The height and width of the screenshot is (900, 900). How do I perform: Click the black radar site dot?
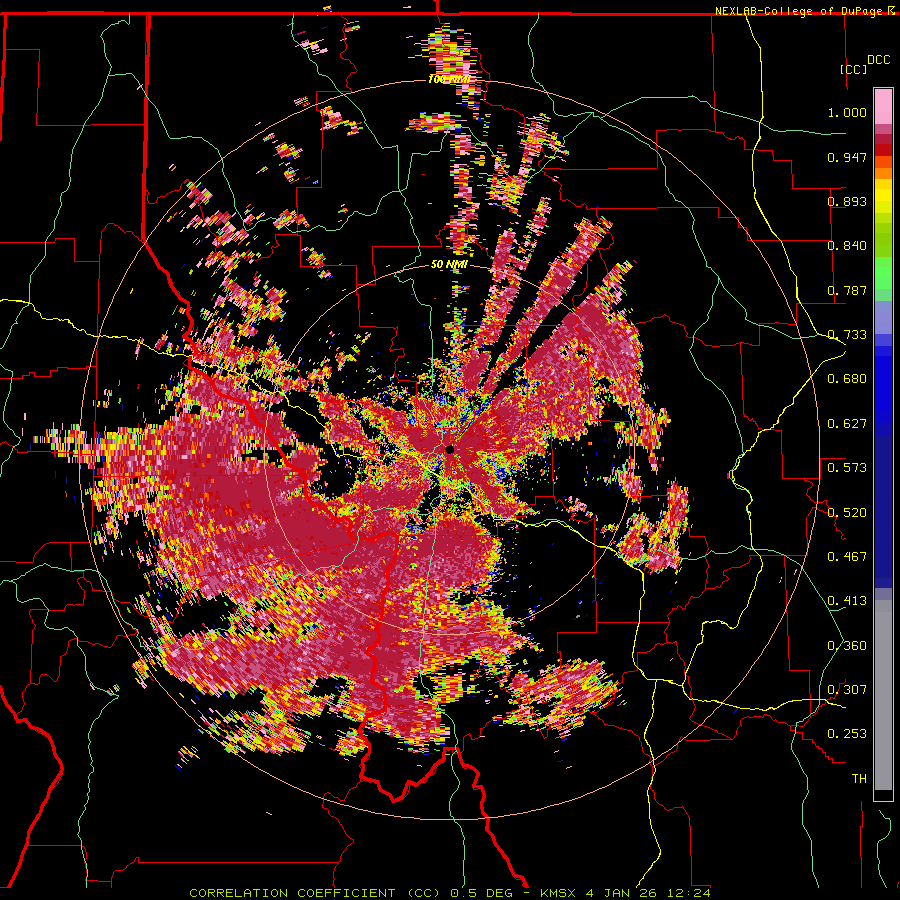[449, 449]
